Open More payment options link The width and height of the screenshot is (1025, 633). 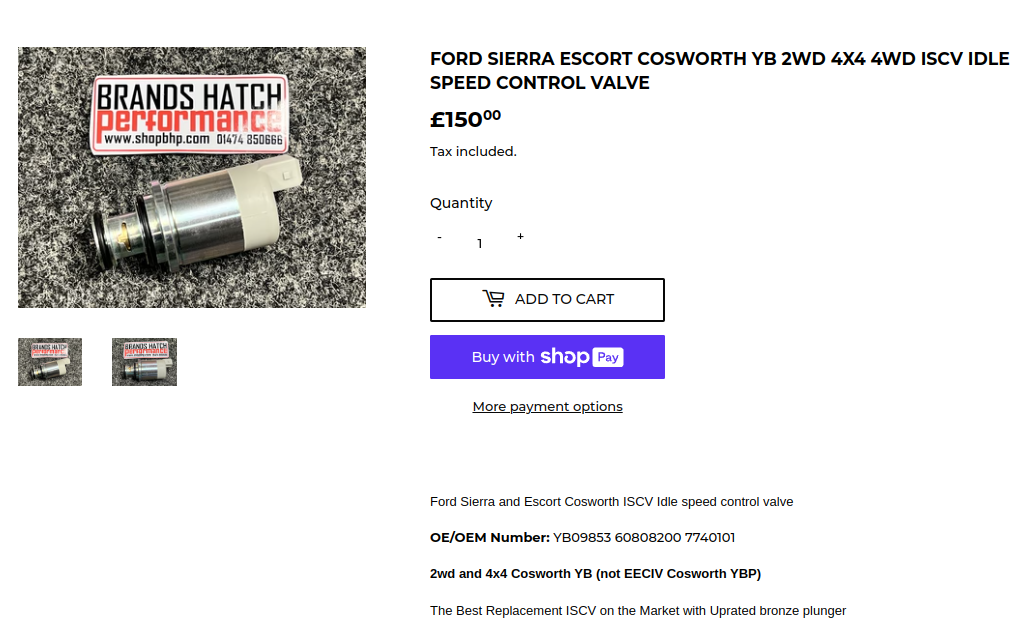[547, 407]
